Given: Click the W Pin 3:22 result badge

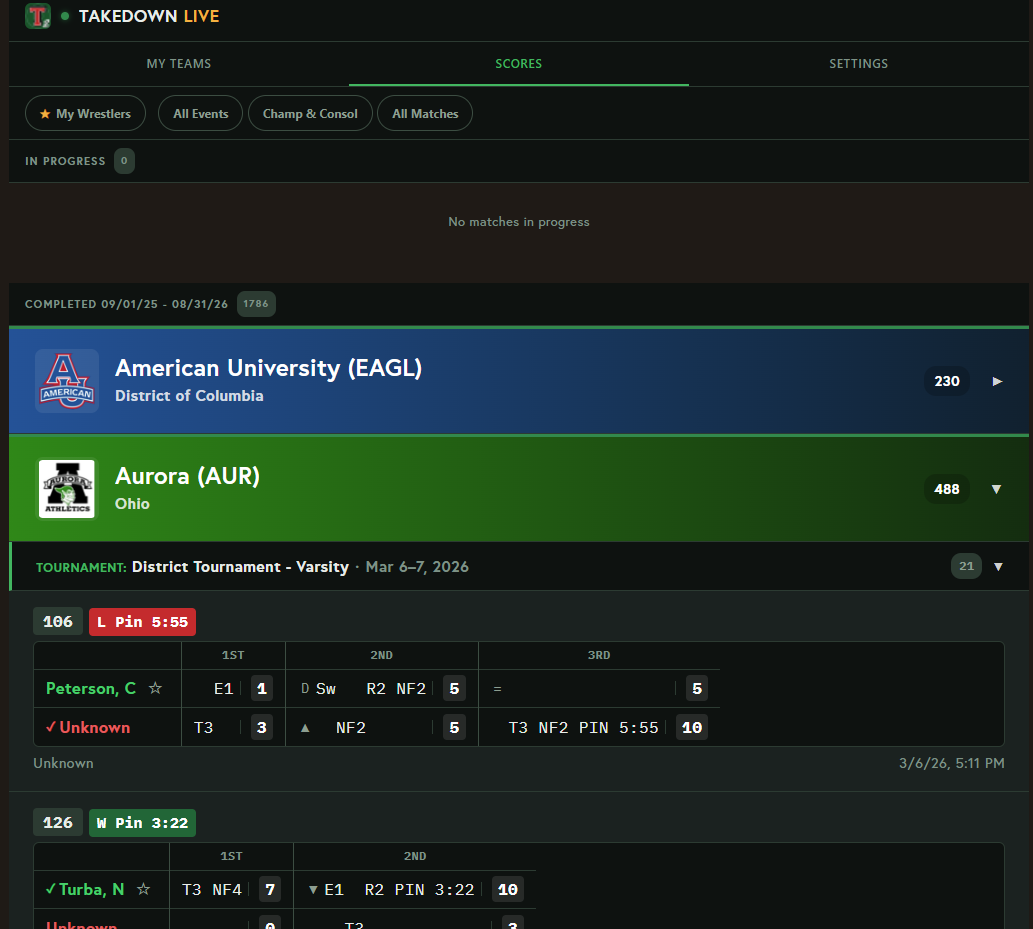Looking at the screenshot, I should pos(142,823).
